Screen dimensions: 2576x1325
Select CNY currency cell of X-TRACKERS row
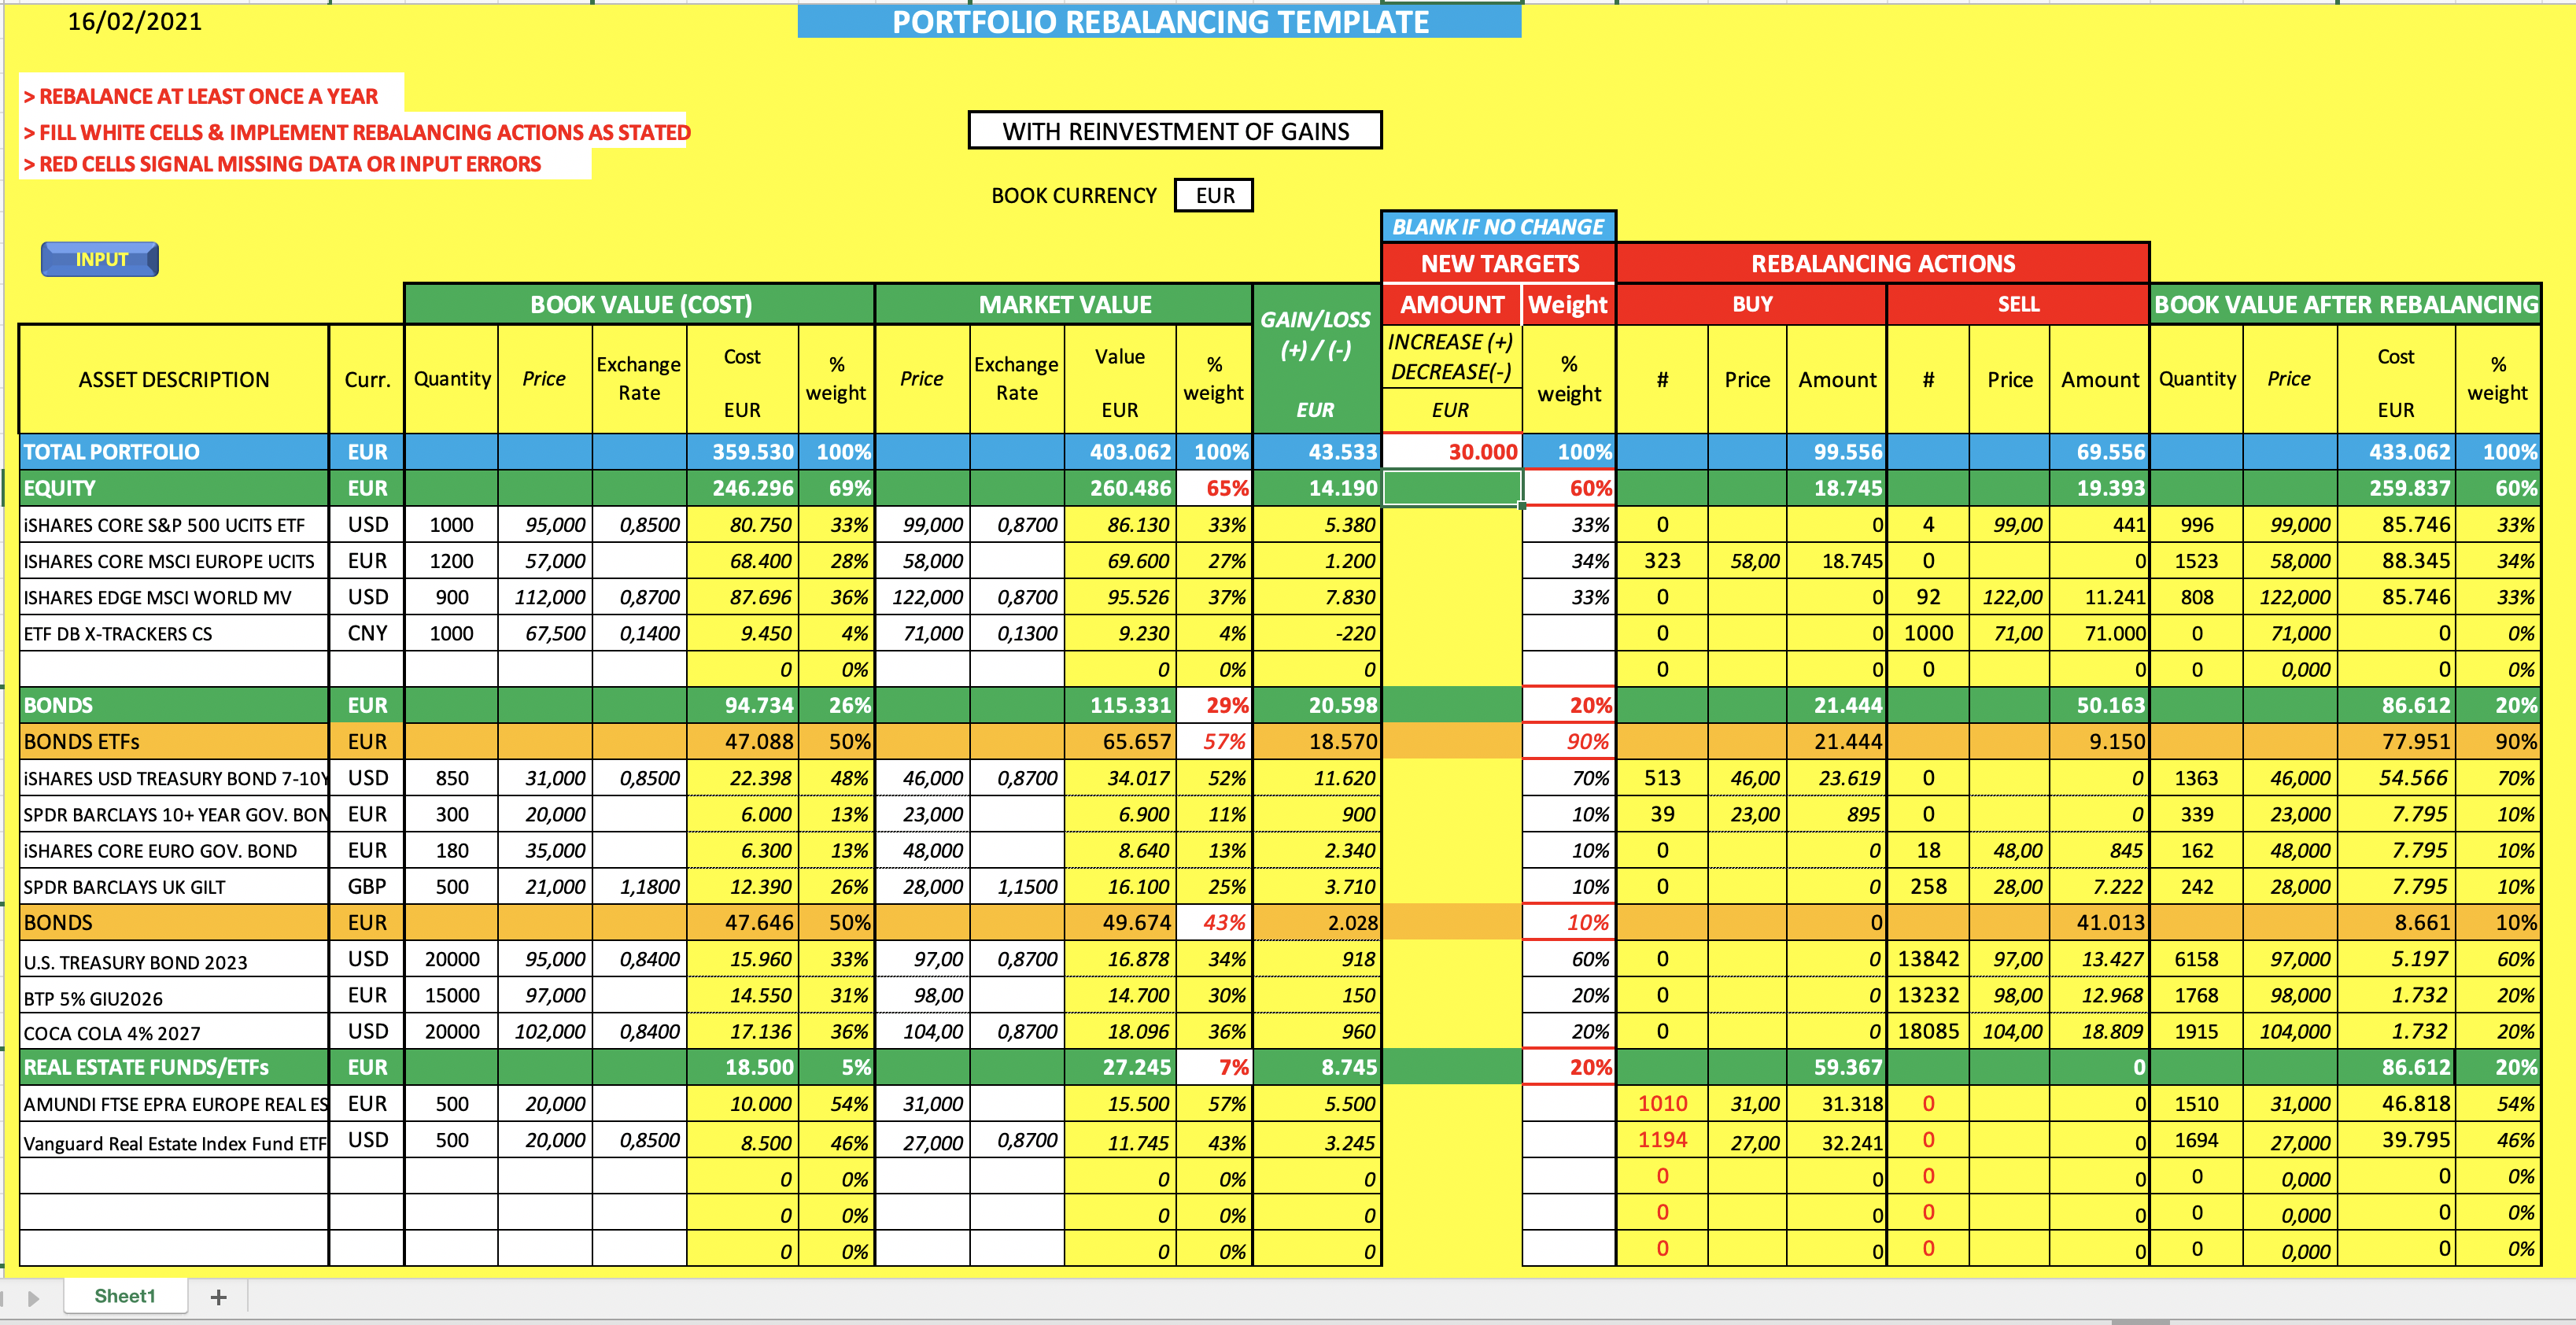pos(367,633)
